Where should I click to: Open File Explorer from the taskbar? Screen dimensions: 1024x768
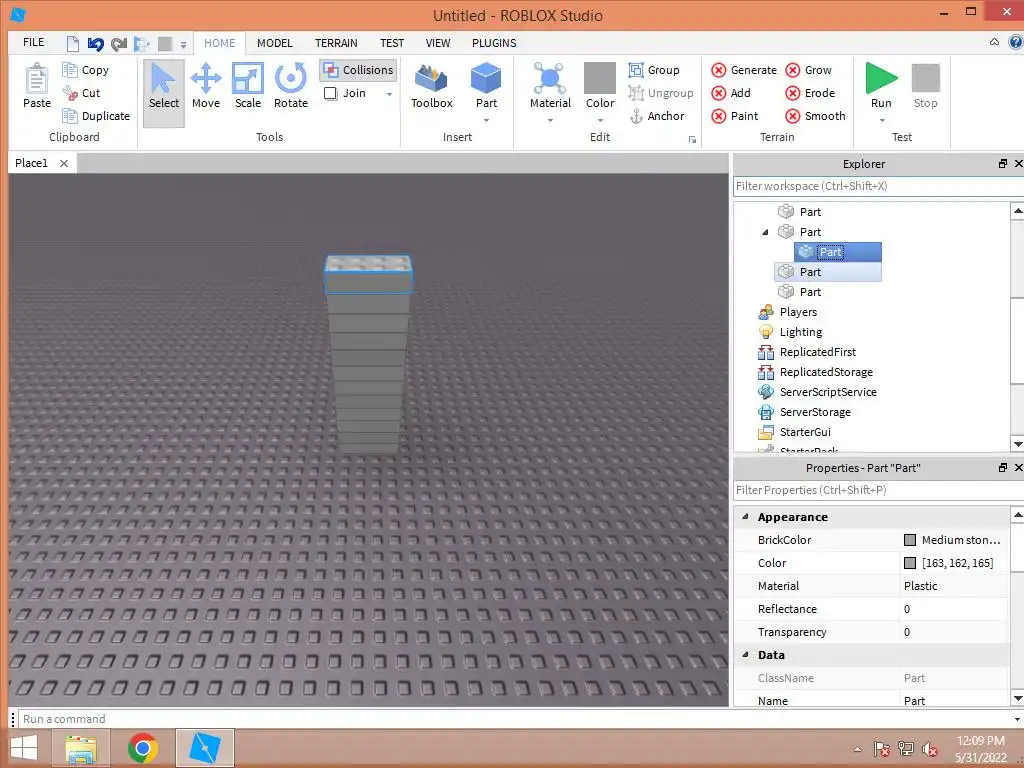[82, 748]
